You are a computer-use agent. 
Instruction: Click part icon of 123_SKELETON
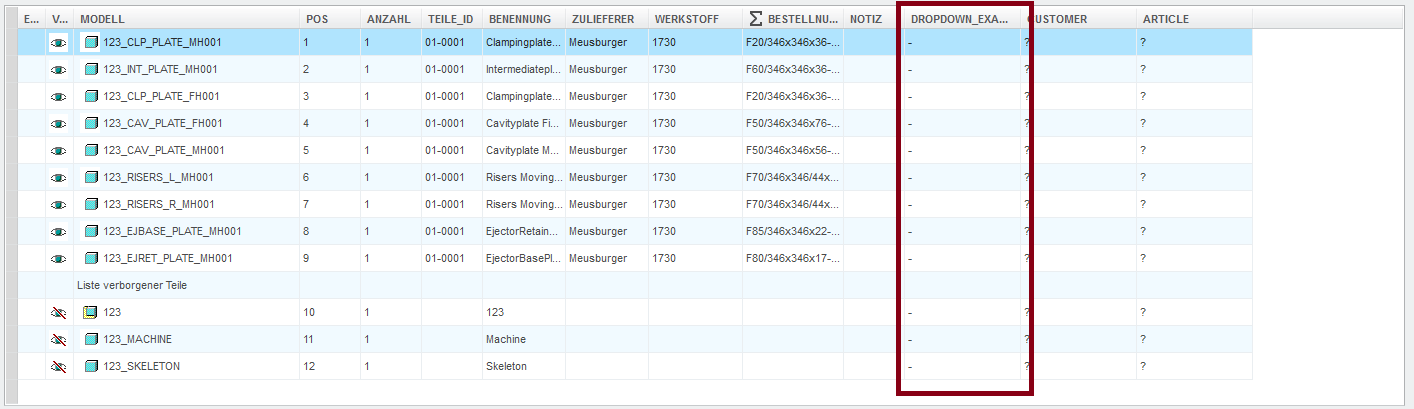[91, 366]
